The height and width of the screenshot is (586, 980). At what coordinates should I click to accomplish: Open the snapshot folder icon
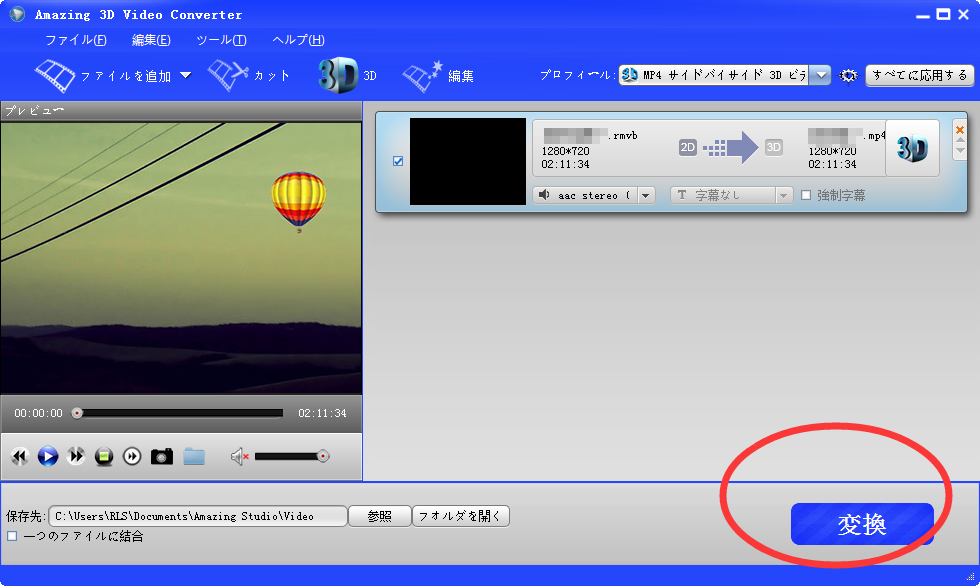[194, 457]
